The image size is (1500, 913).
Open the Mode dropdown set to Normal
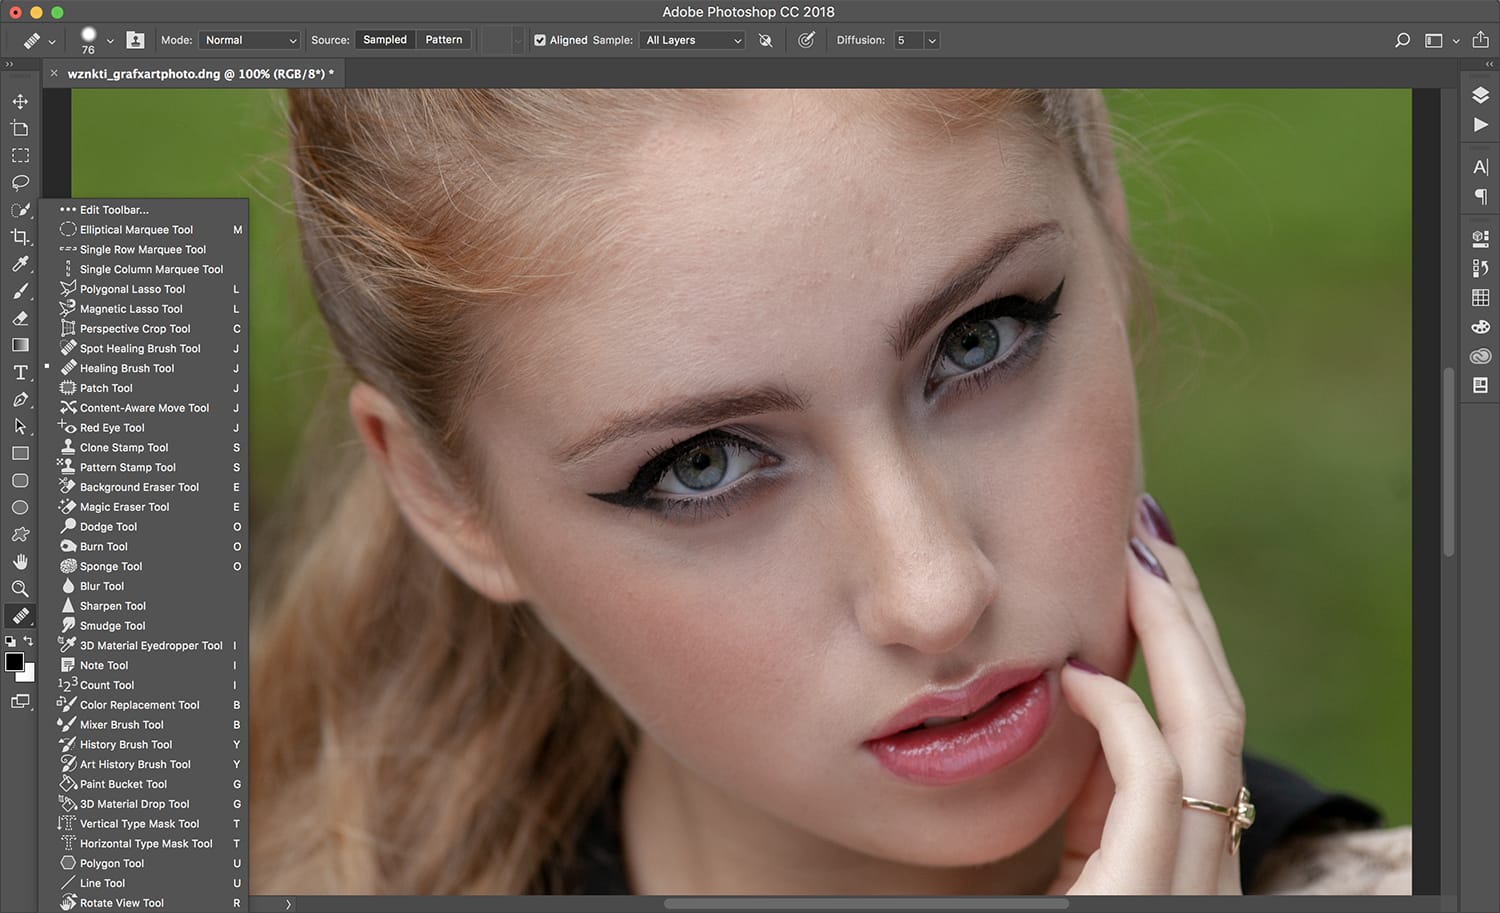pyautogui.click(x=249, y=40)
